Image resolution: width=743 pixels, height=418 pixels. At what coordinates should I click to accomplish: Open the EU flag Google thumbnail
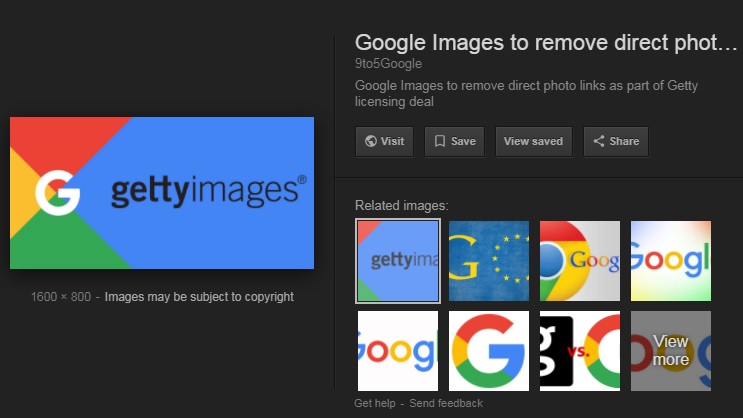tap(489, 261)
